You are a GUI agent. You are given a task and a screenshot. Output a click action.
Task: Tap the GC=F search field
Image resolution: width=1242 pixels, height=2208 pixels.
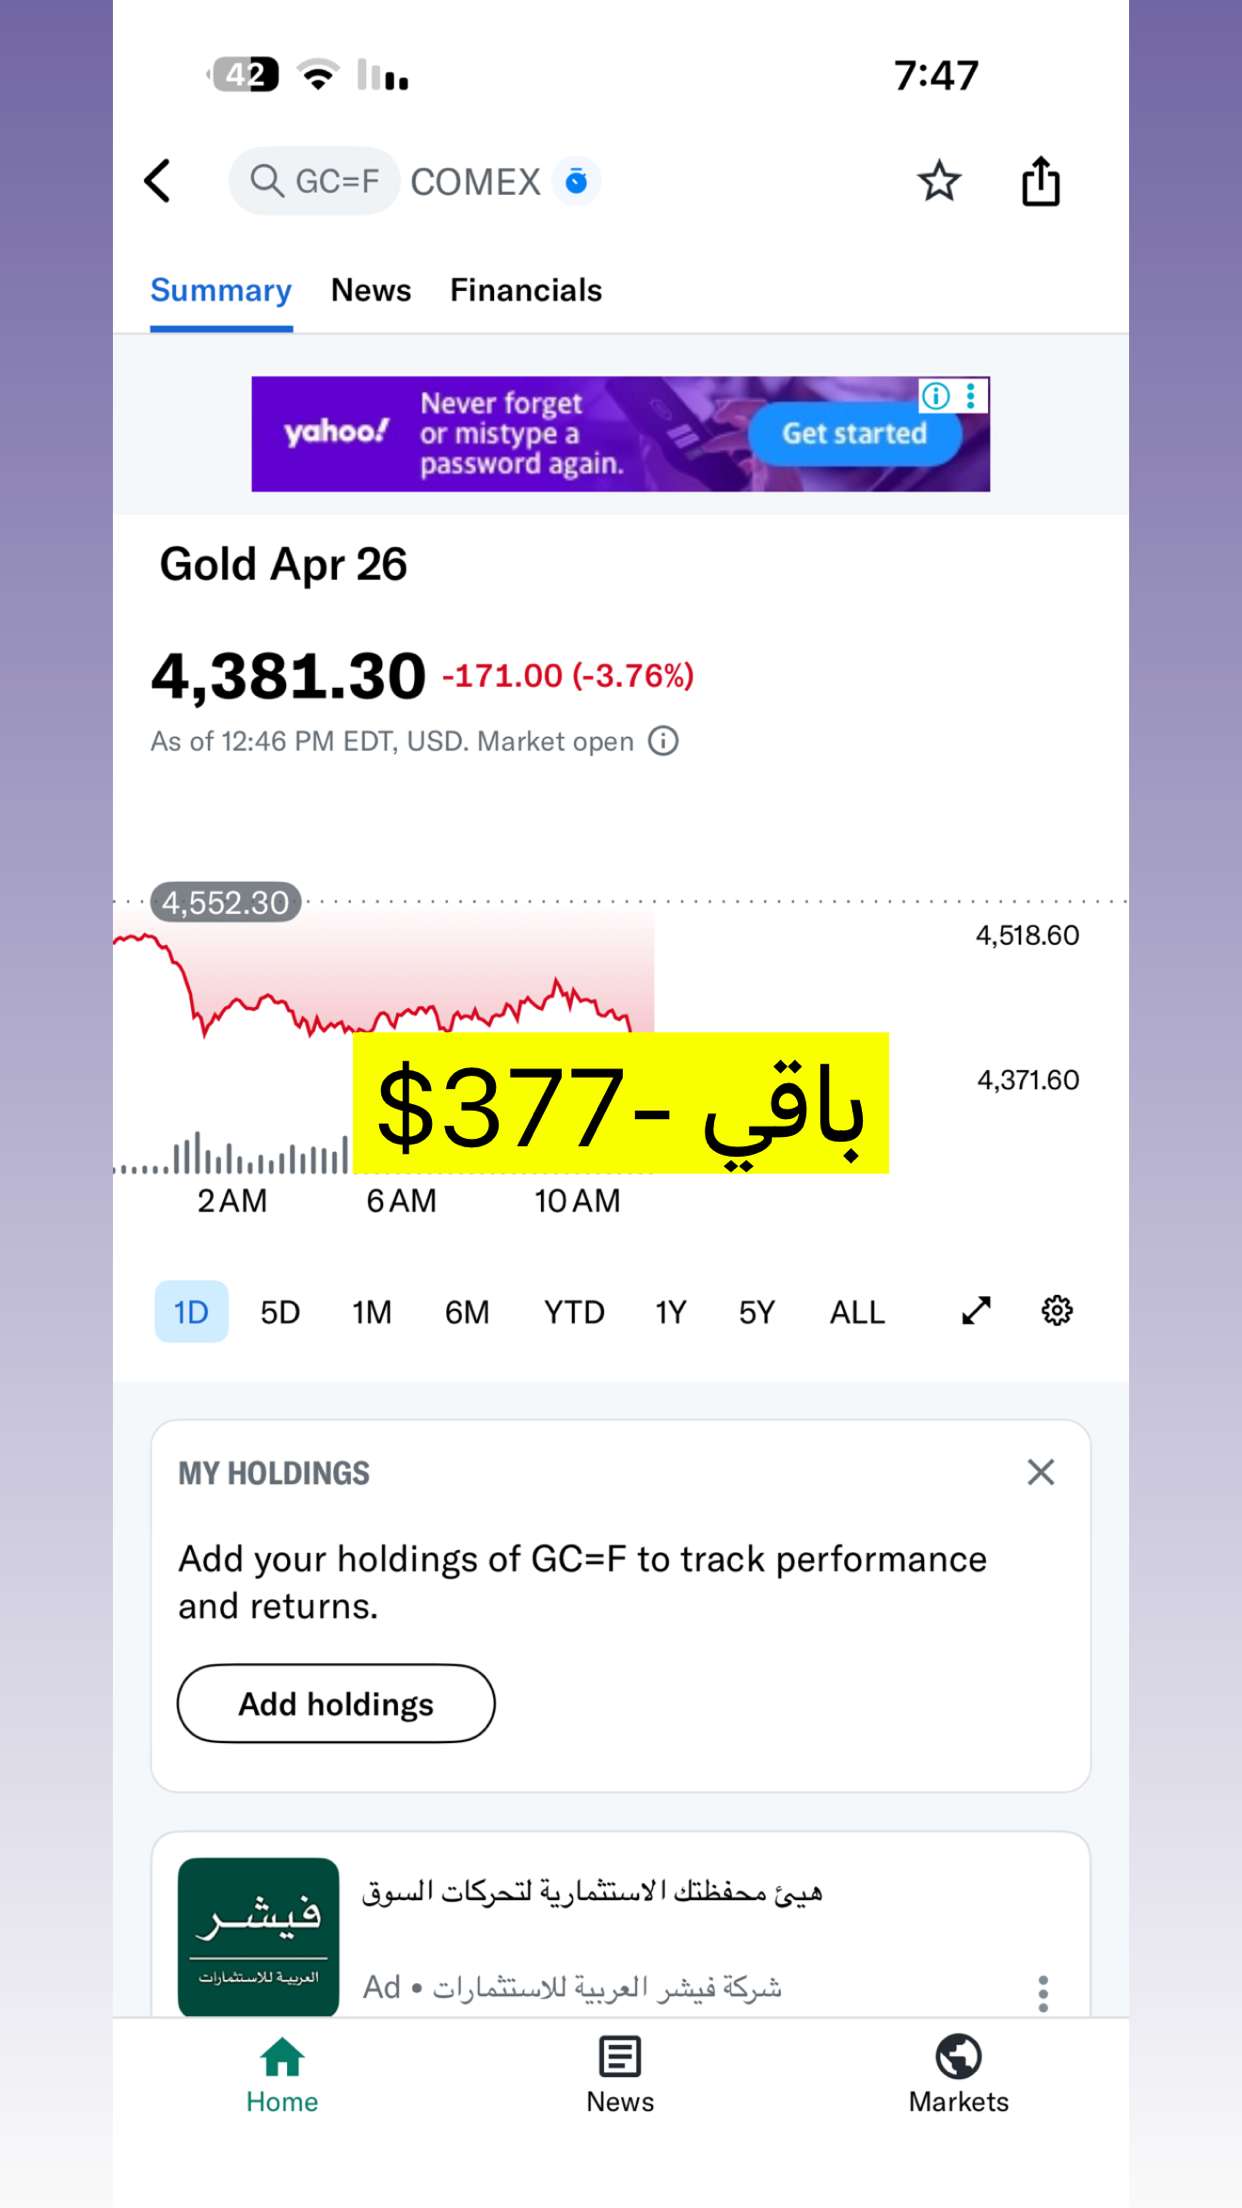315,181
